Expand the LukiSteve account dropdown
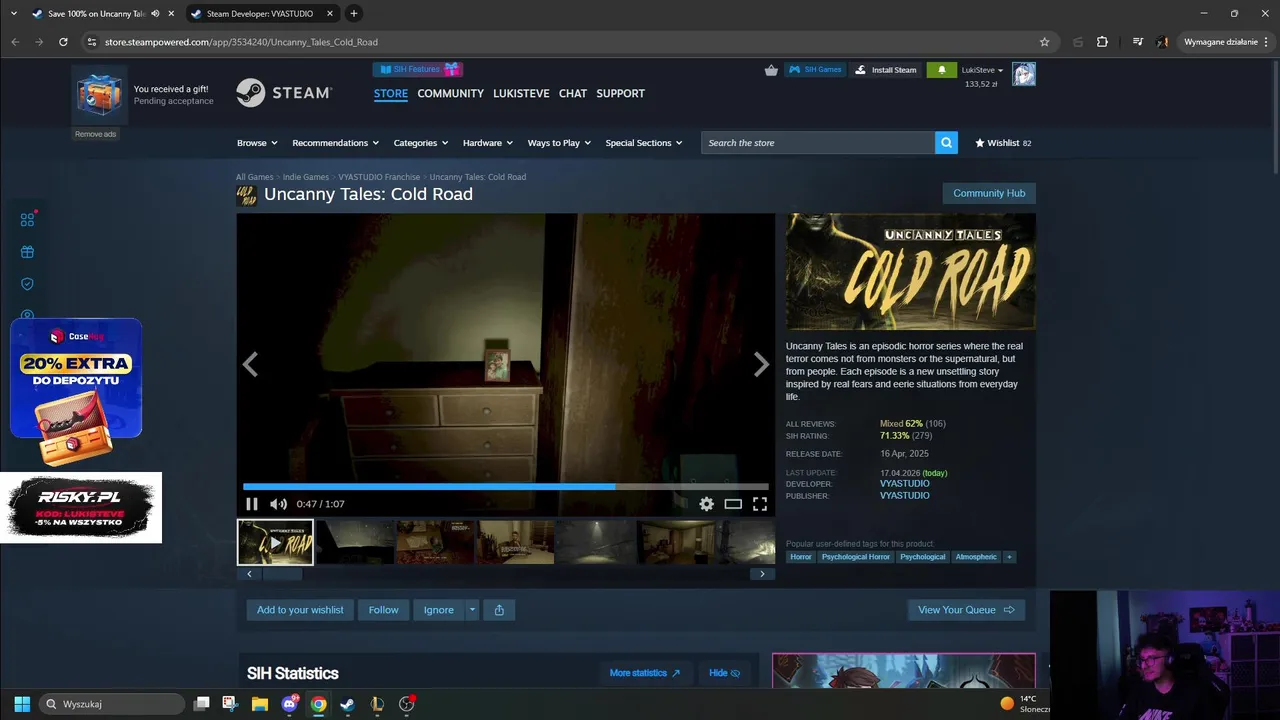The width and height of the screenshot is (1280, 720). point(982,70)
